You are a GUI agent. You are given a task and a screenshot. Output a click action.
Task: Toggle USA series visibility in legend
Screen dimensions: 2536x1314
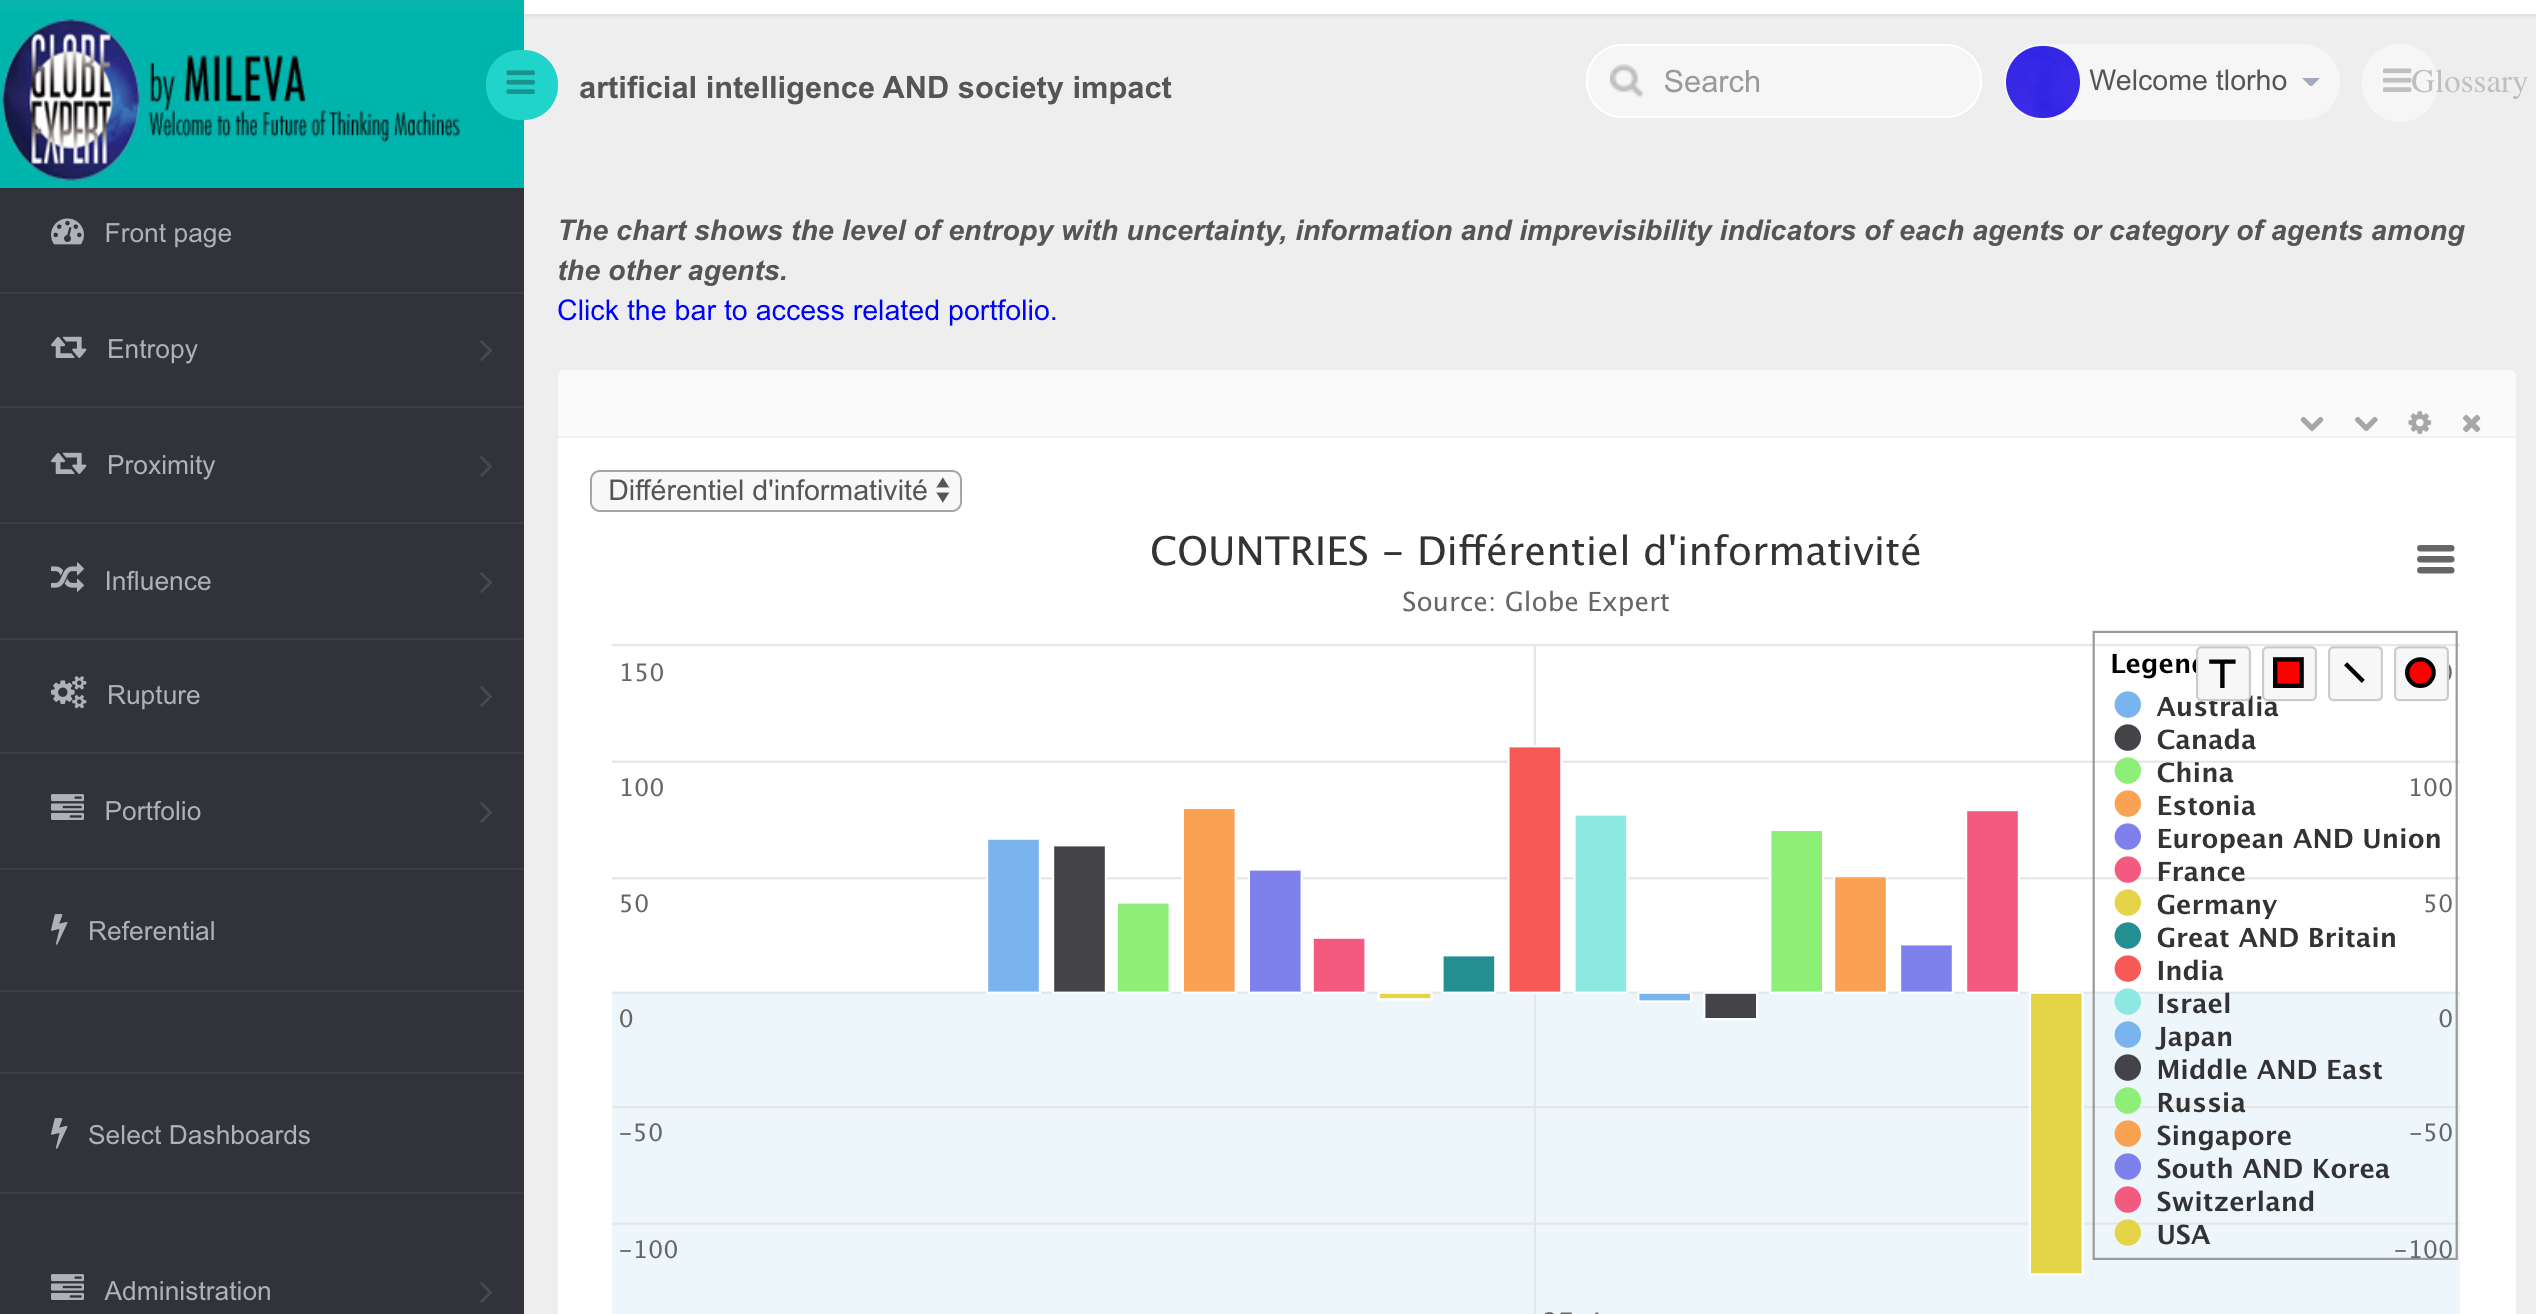point(2182,1235)
